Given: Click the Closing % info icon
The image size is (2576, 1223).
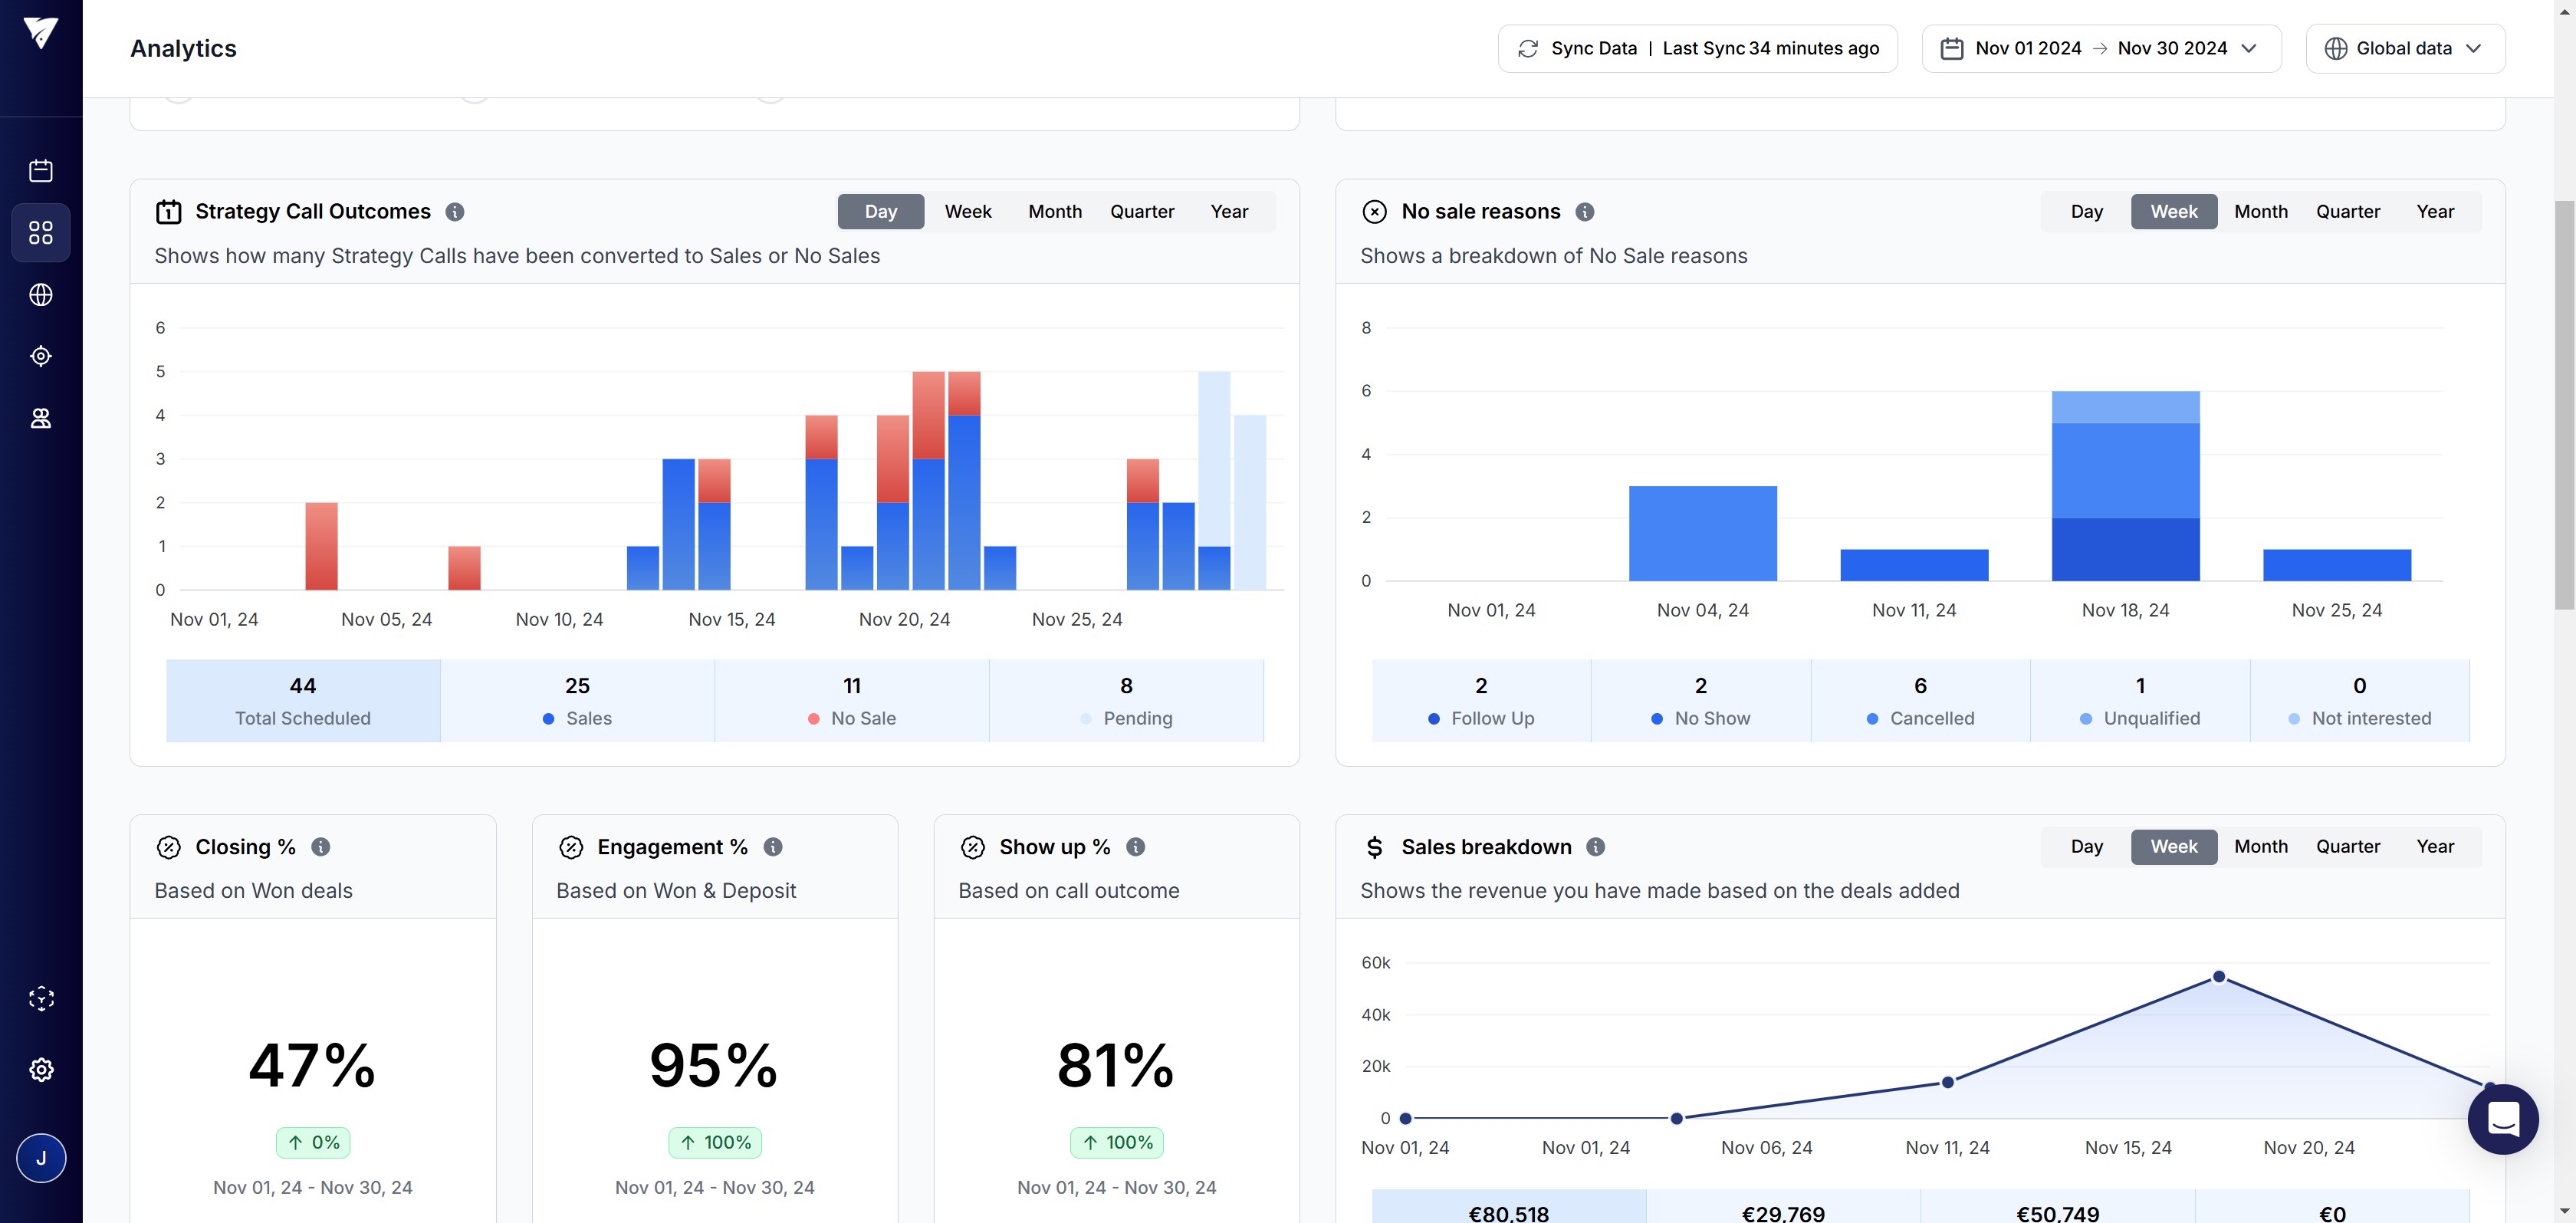Looking at the screenshot, I should click(x=321, y=847).
